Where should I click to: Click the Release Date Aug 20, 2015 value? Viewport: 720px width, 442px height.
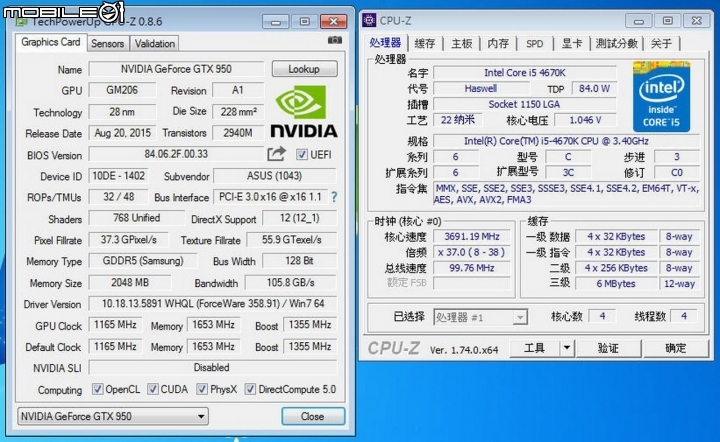point(122,133)
